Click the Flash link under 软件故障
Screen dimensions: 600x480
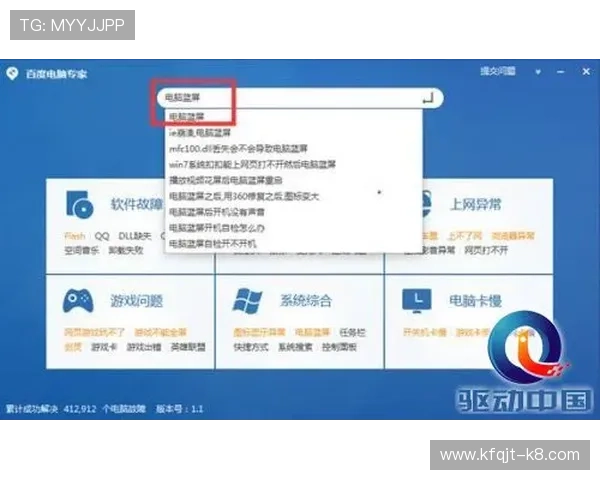(75, 236)
